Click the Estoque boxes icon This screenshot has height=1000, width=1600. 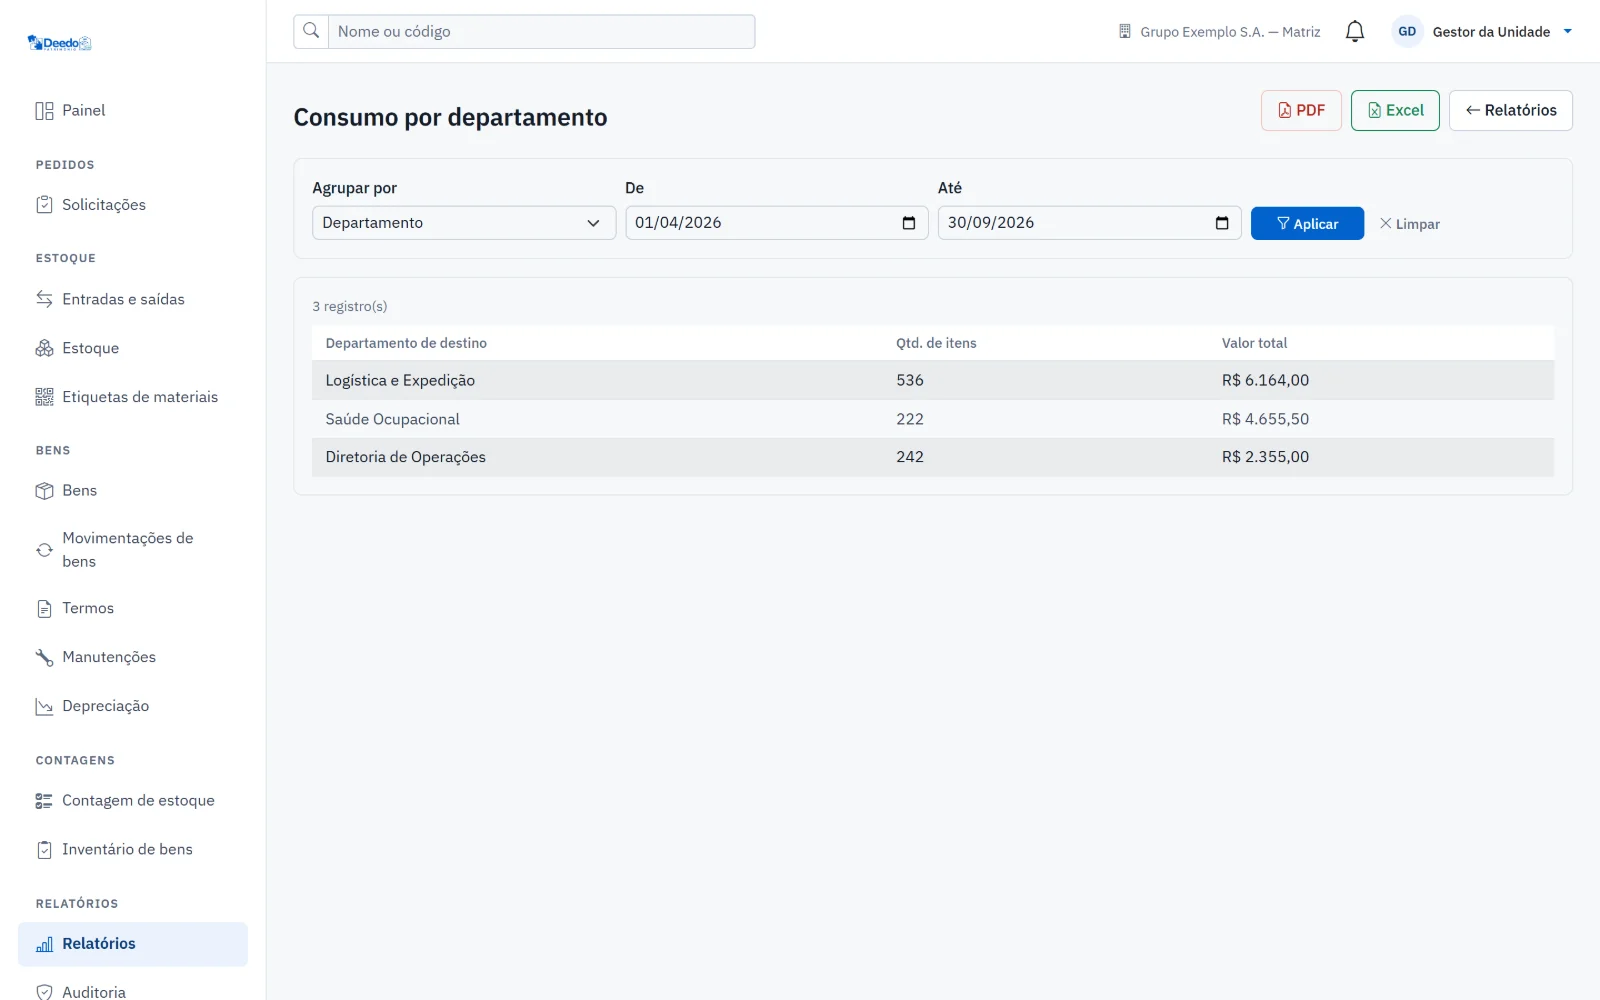(44, 348)
